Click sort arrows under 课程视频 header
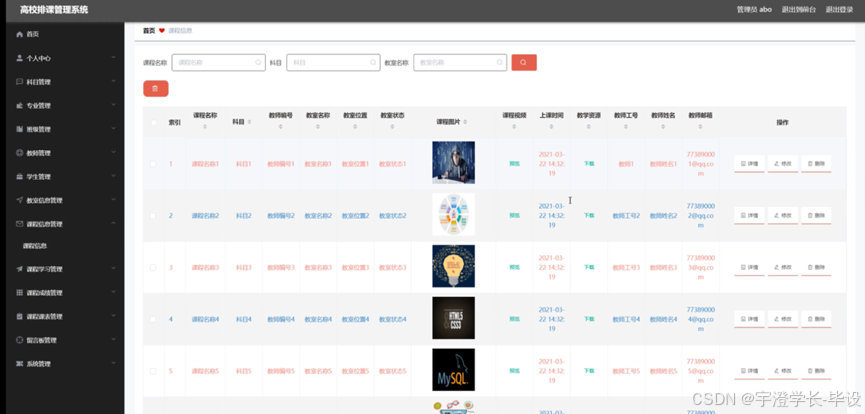Viewport: 865px width, 414px height. [x=514, y=127]
